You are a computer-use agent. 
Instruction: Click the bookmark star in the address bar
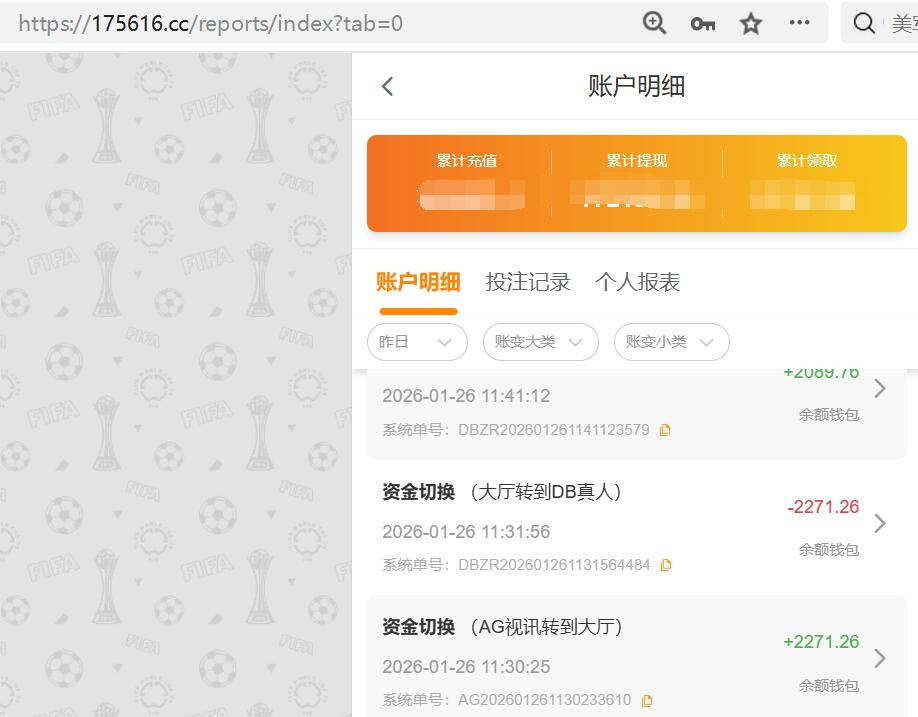click(x=750, y=22)
